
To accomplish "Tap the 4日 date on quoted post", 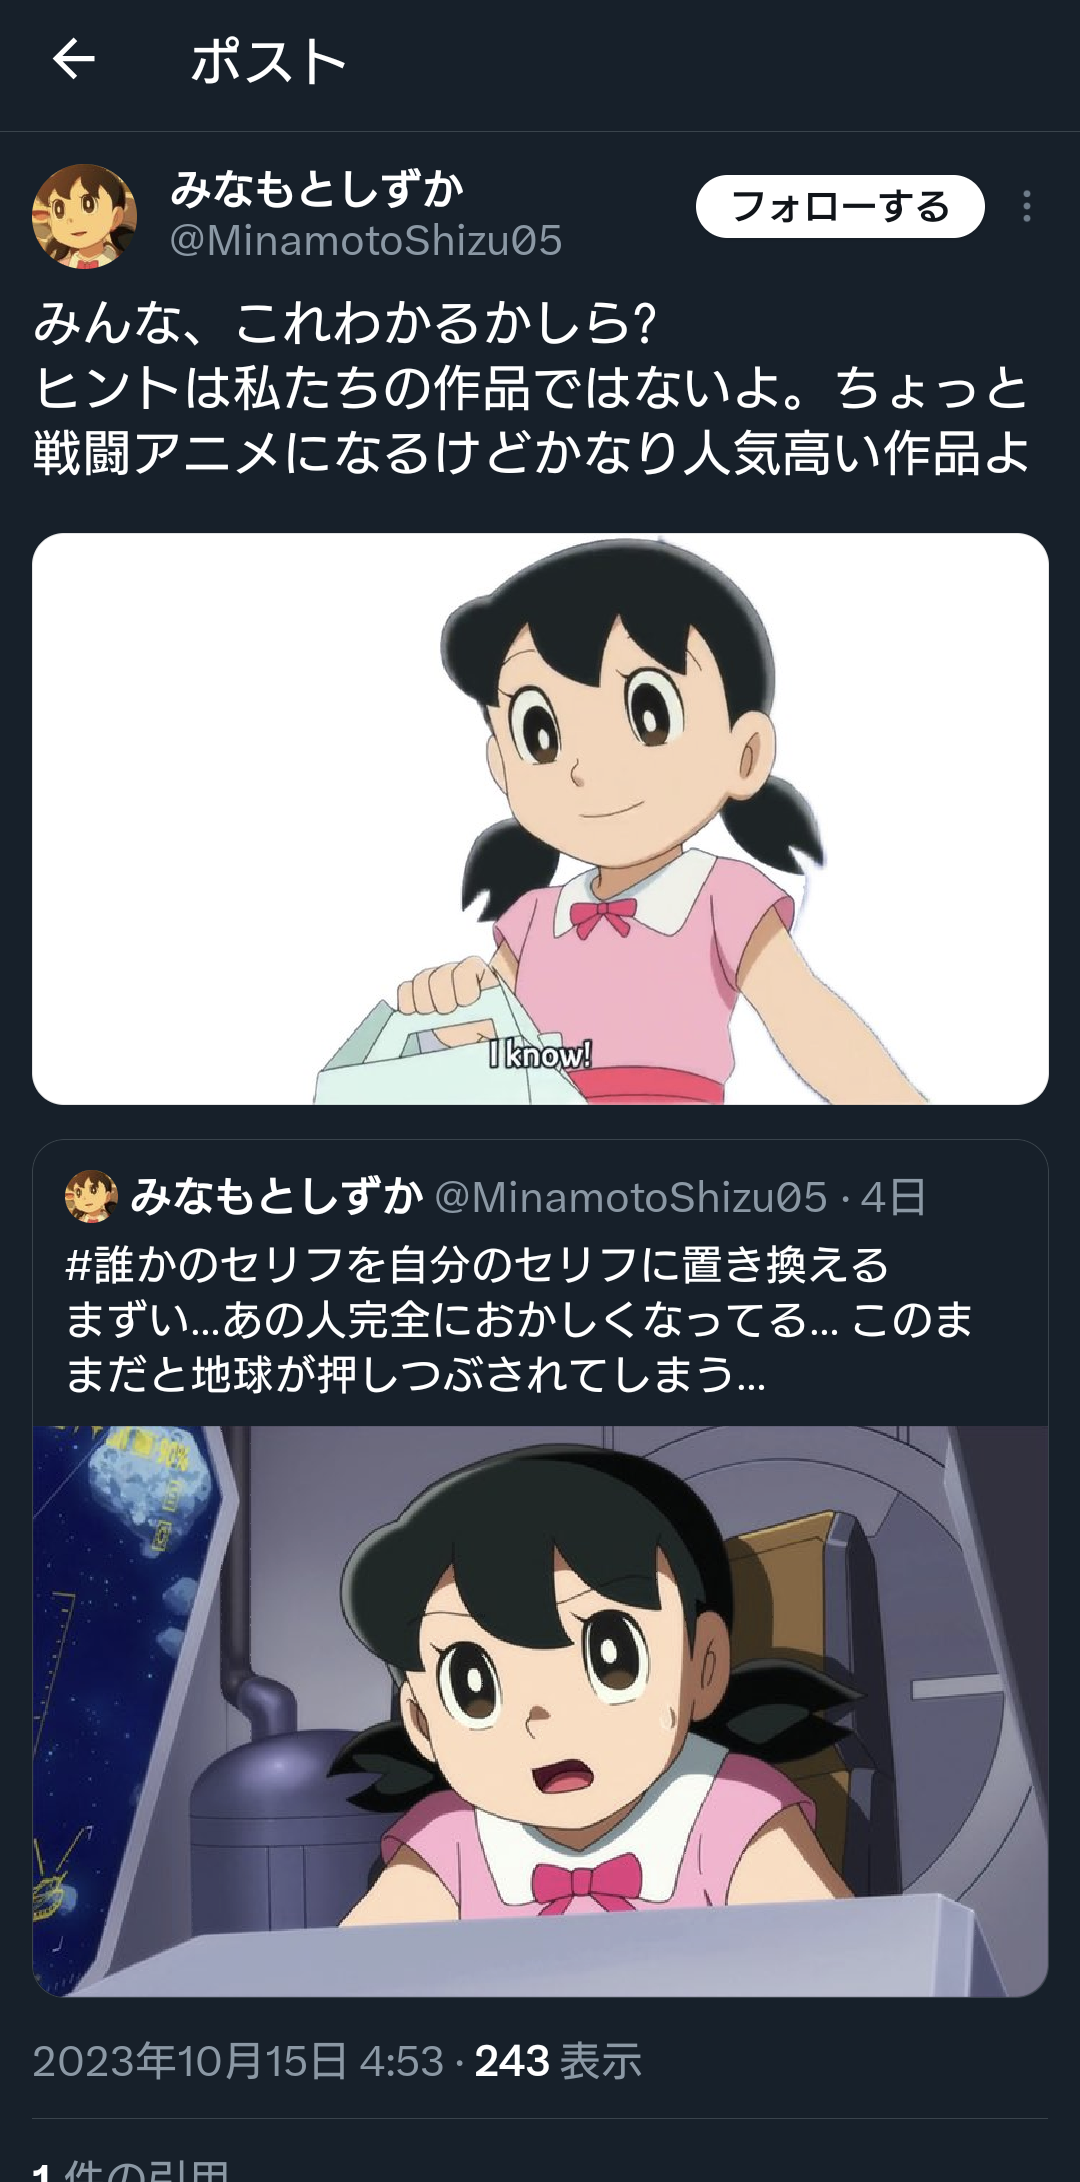I will click(x=893, y=1197).
